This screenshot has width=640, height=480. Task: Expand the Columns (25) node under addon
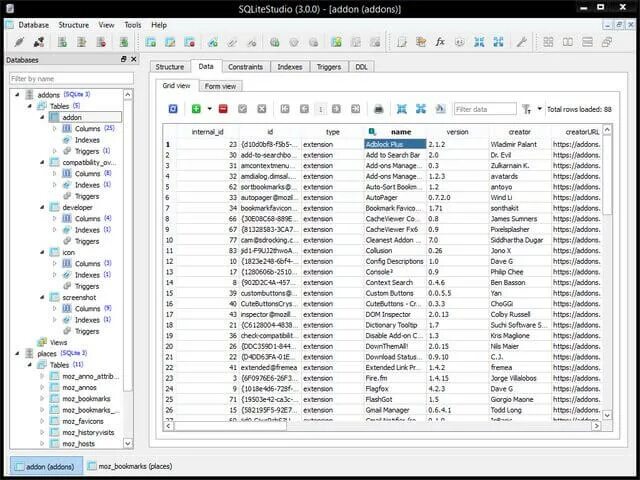pos(55,129)
